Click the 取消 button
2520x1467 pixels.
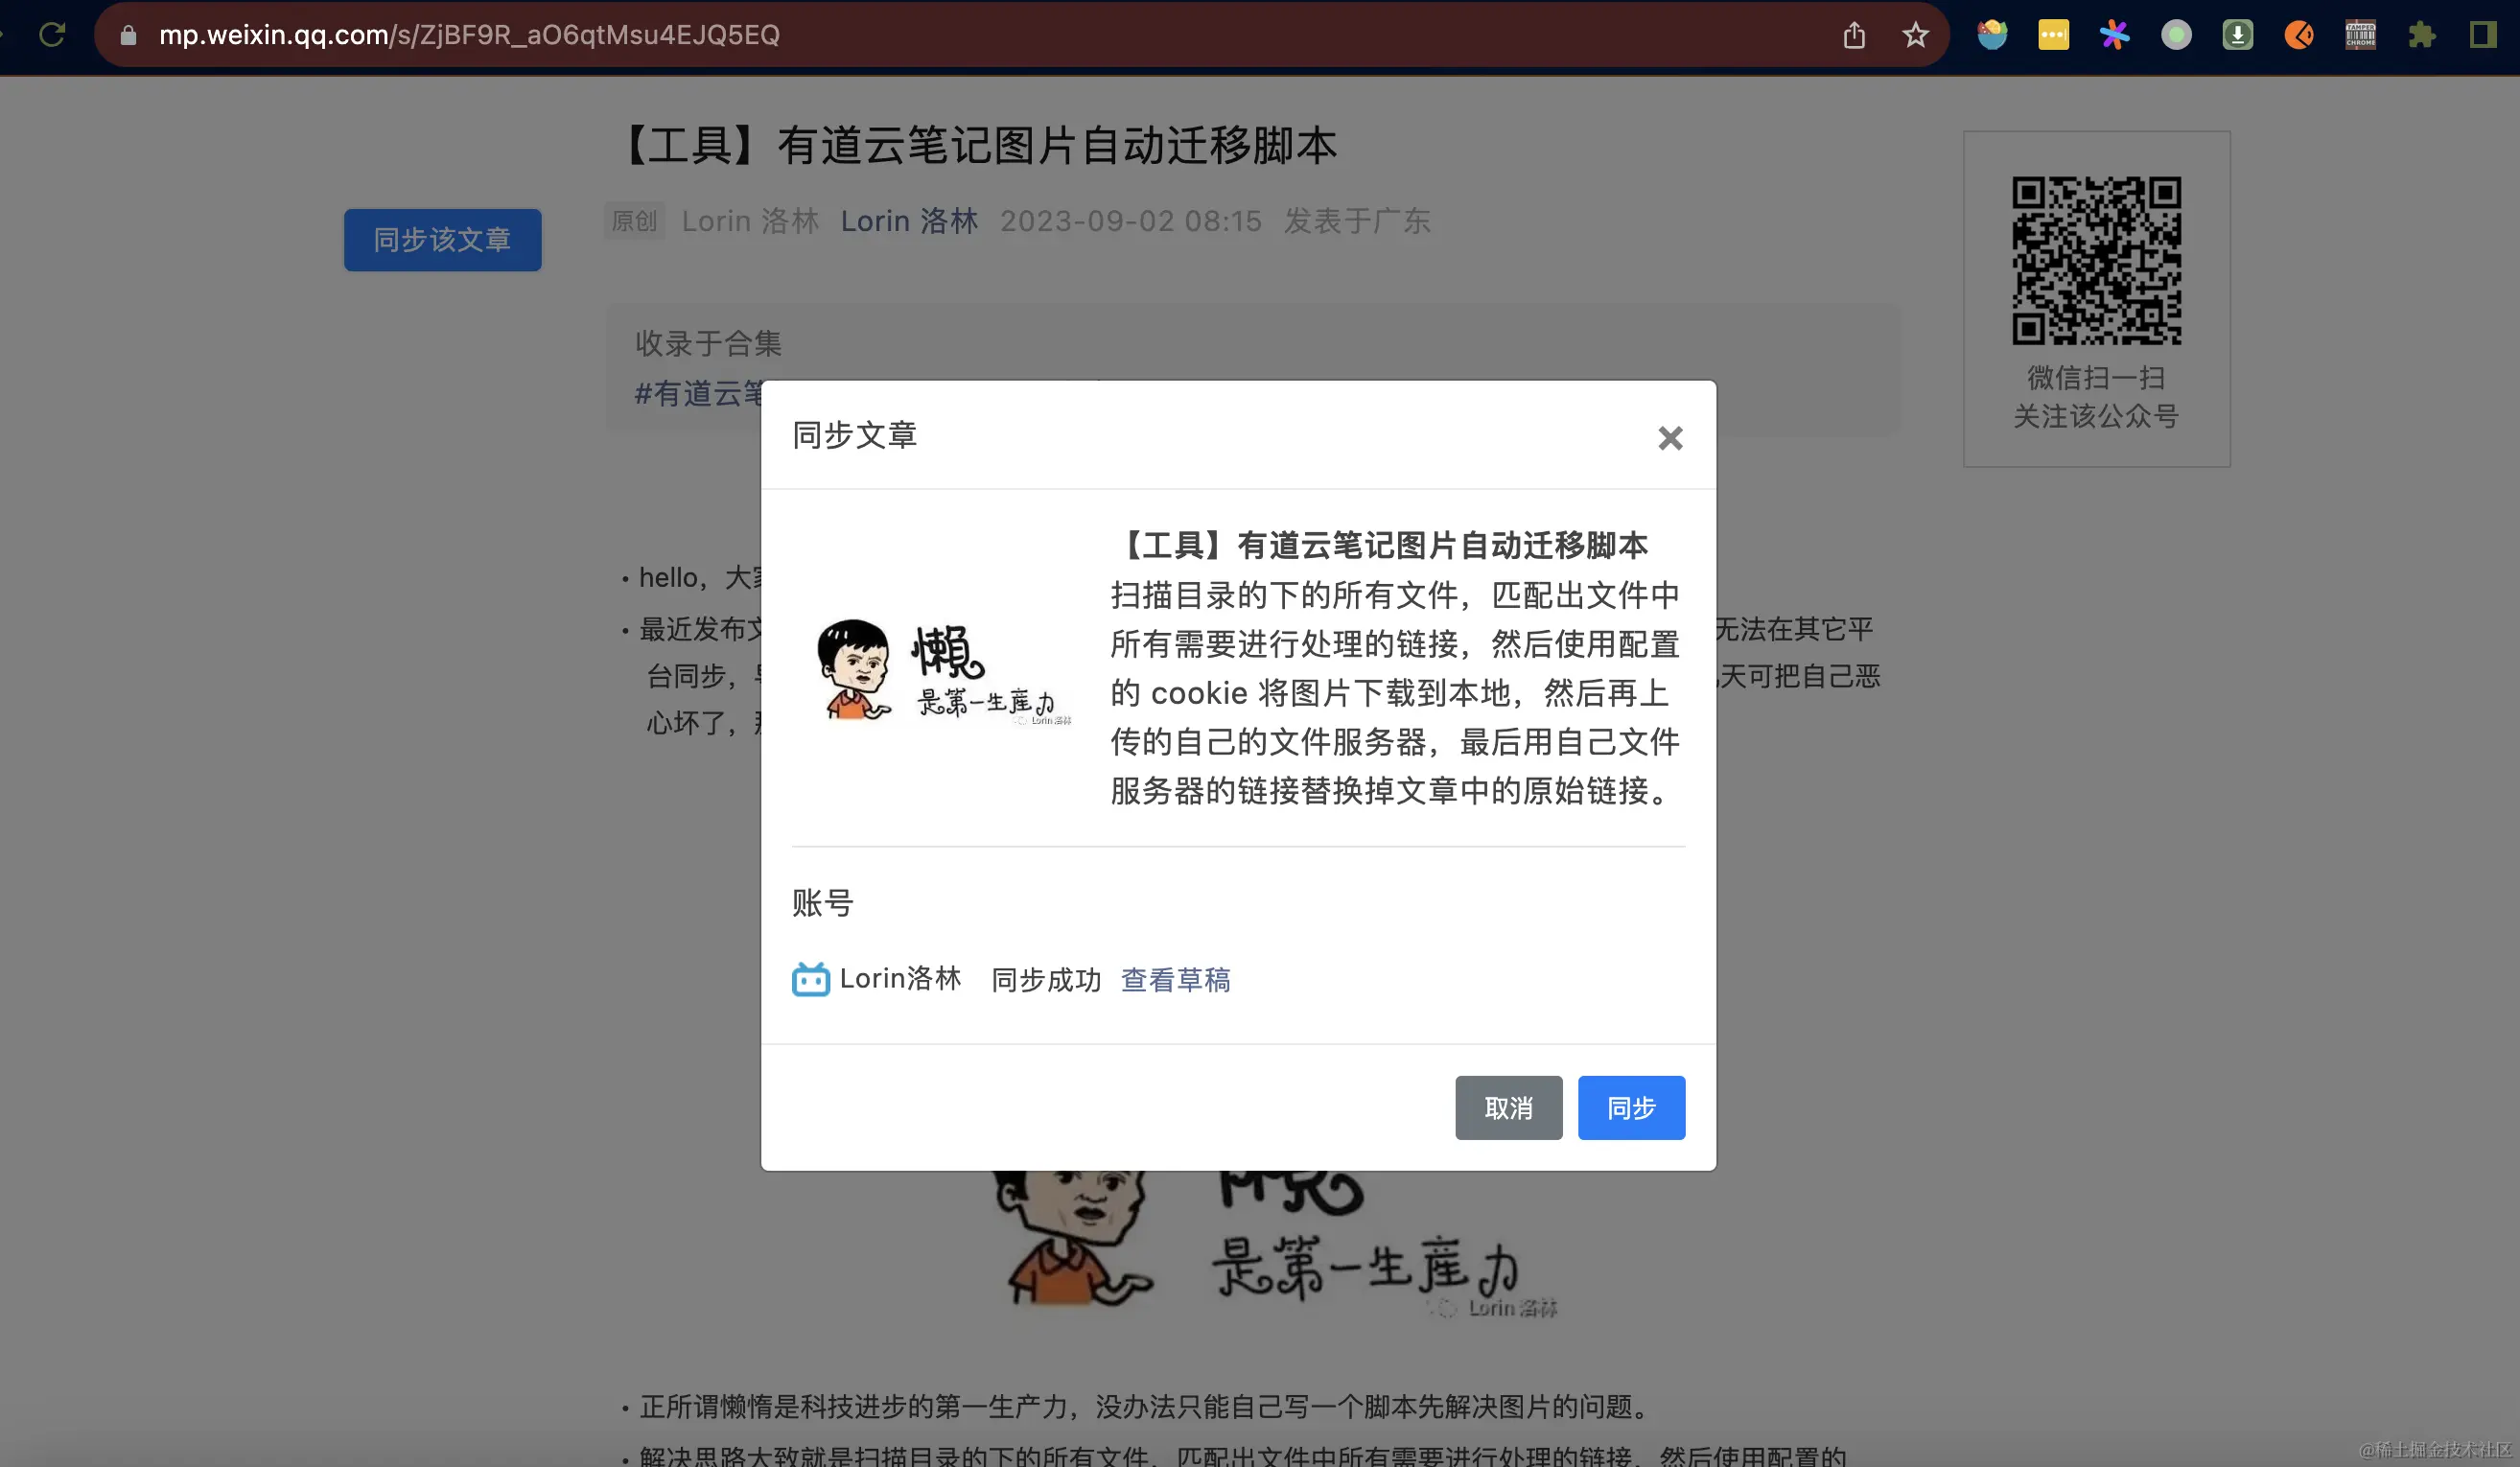[x=1508, y=1107]
